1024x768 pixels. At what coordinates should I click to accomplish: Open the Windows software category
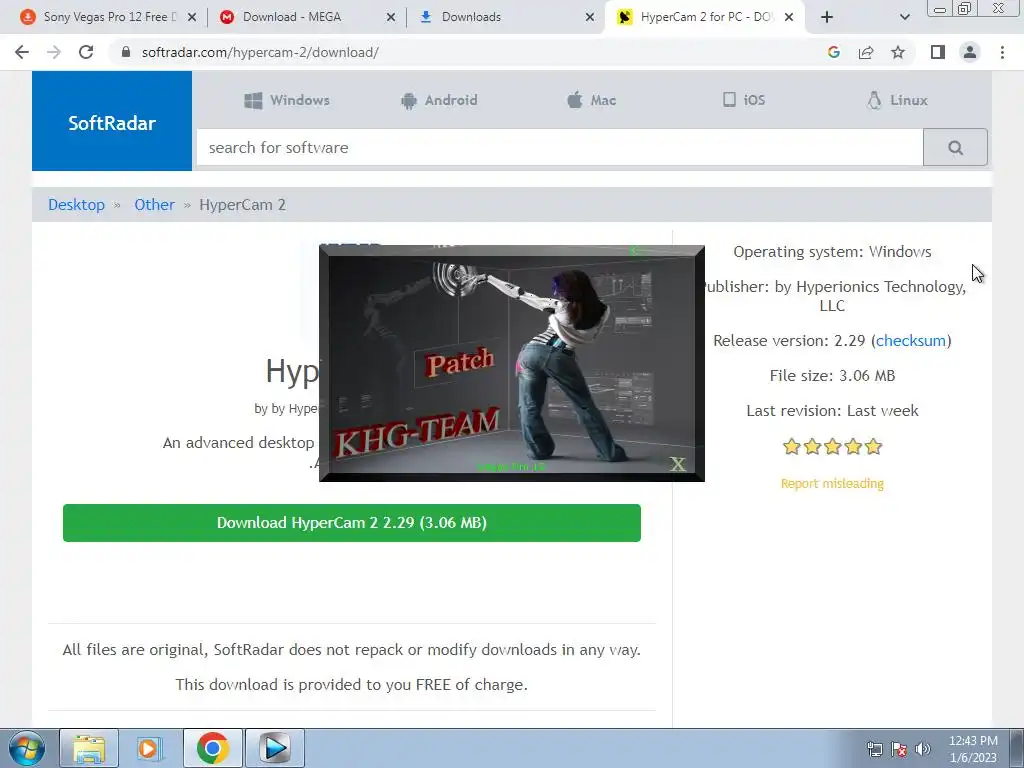(x=287, y=100)
